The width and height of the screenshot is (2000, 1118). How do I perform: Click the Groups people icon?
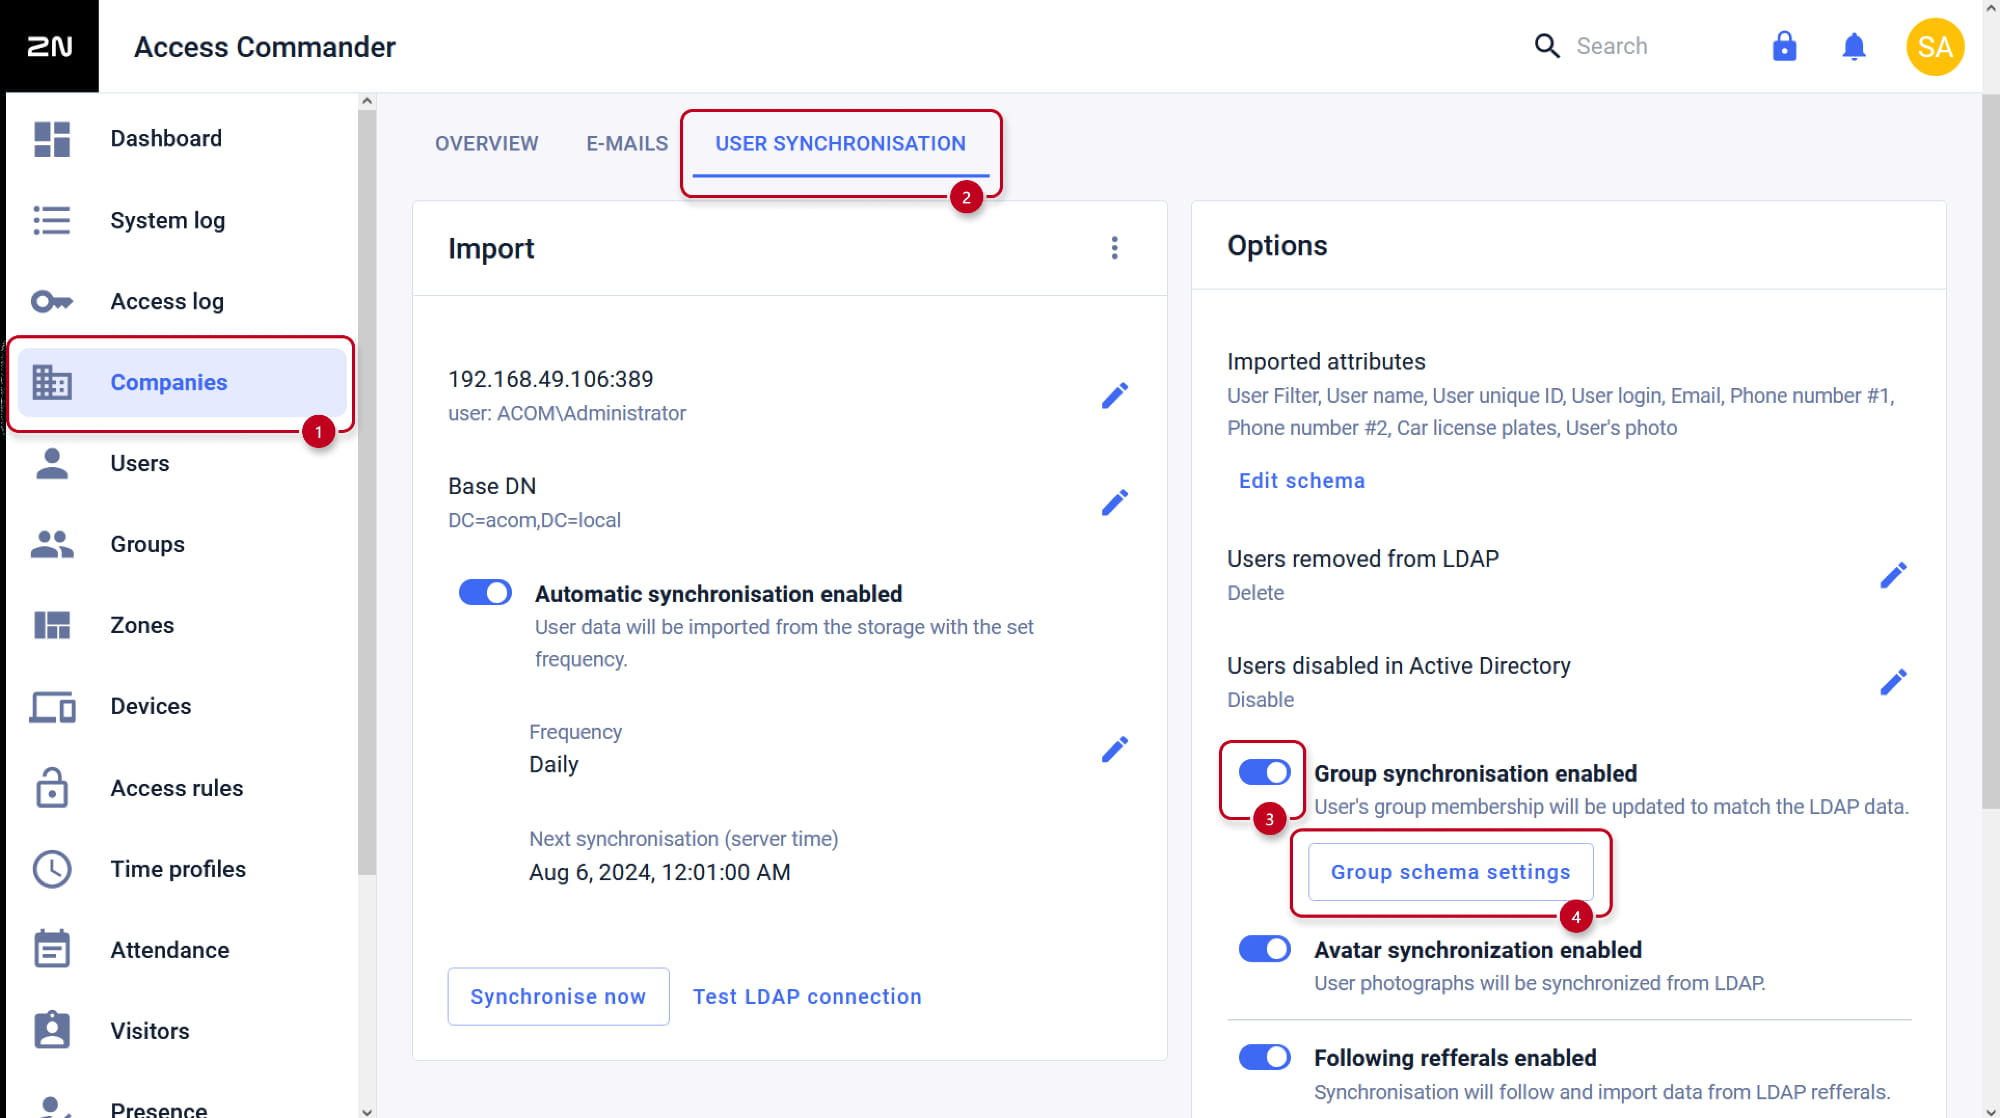pos(52,544)
